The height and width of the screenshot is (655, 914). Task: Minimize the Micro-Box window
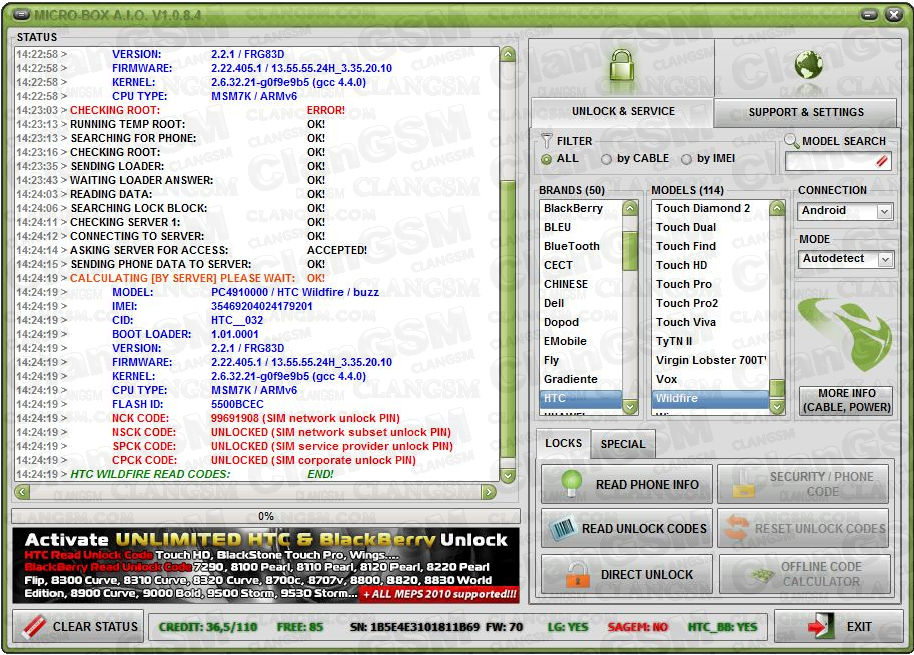[869, 14]
